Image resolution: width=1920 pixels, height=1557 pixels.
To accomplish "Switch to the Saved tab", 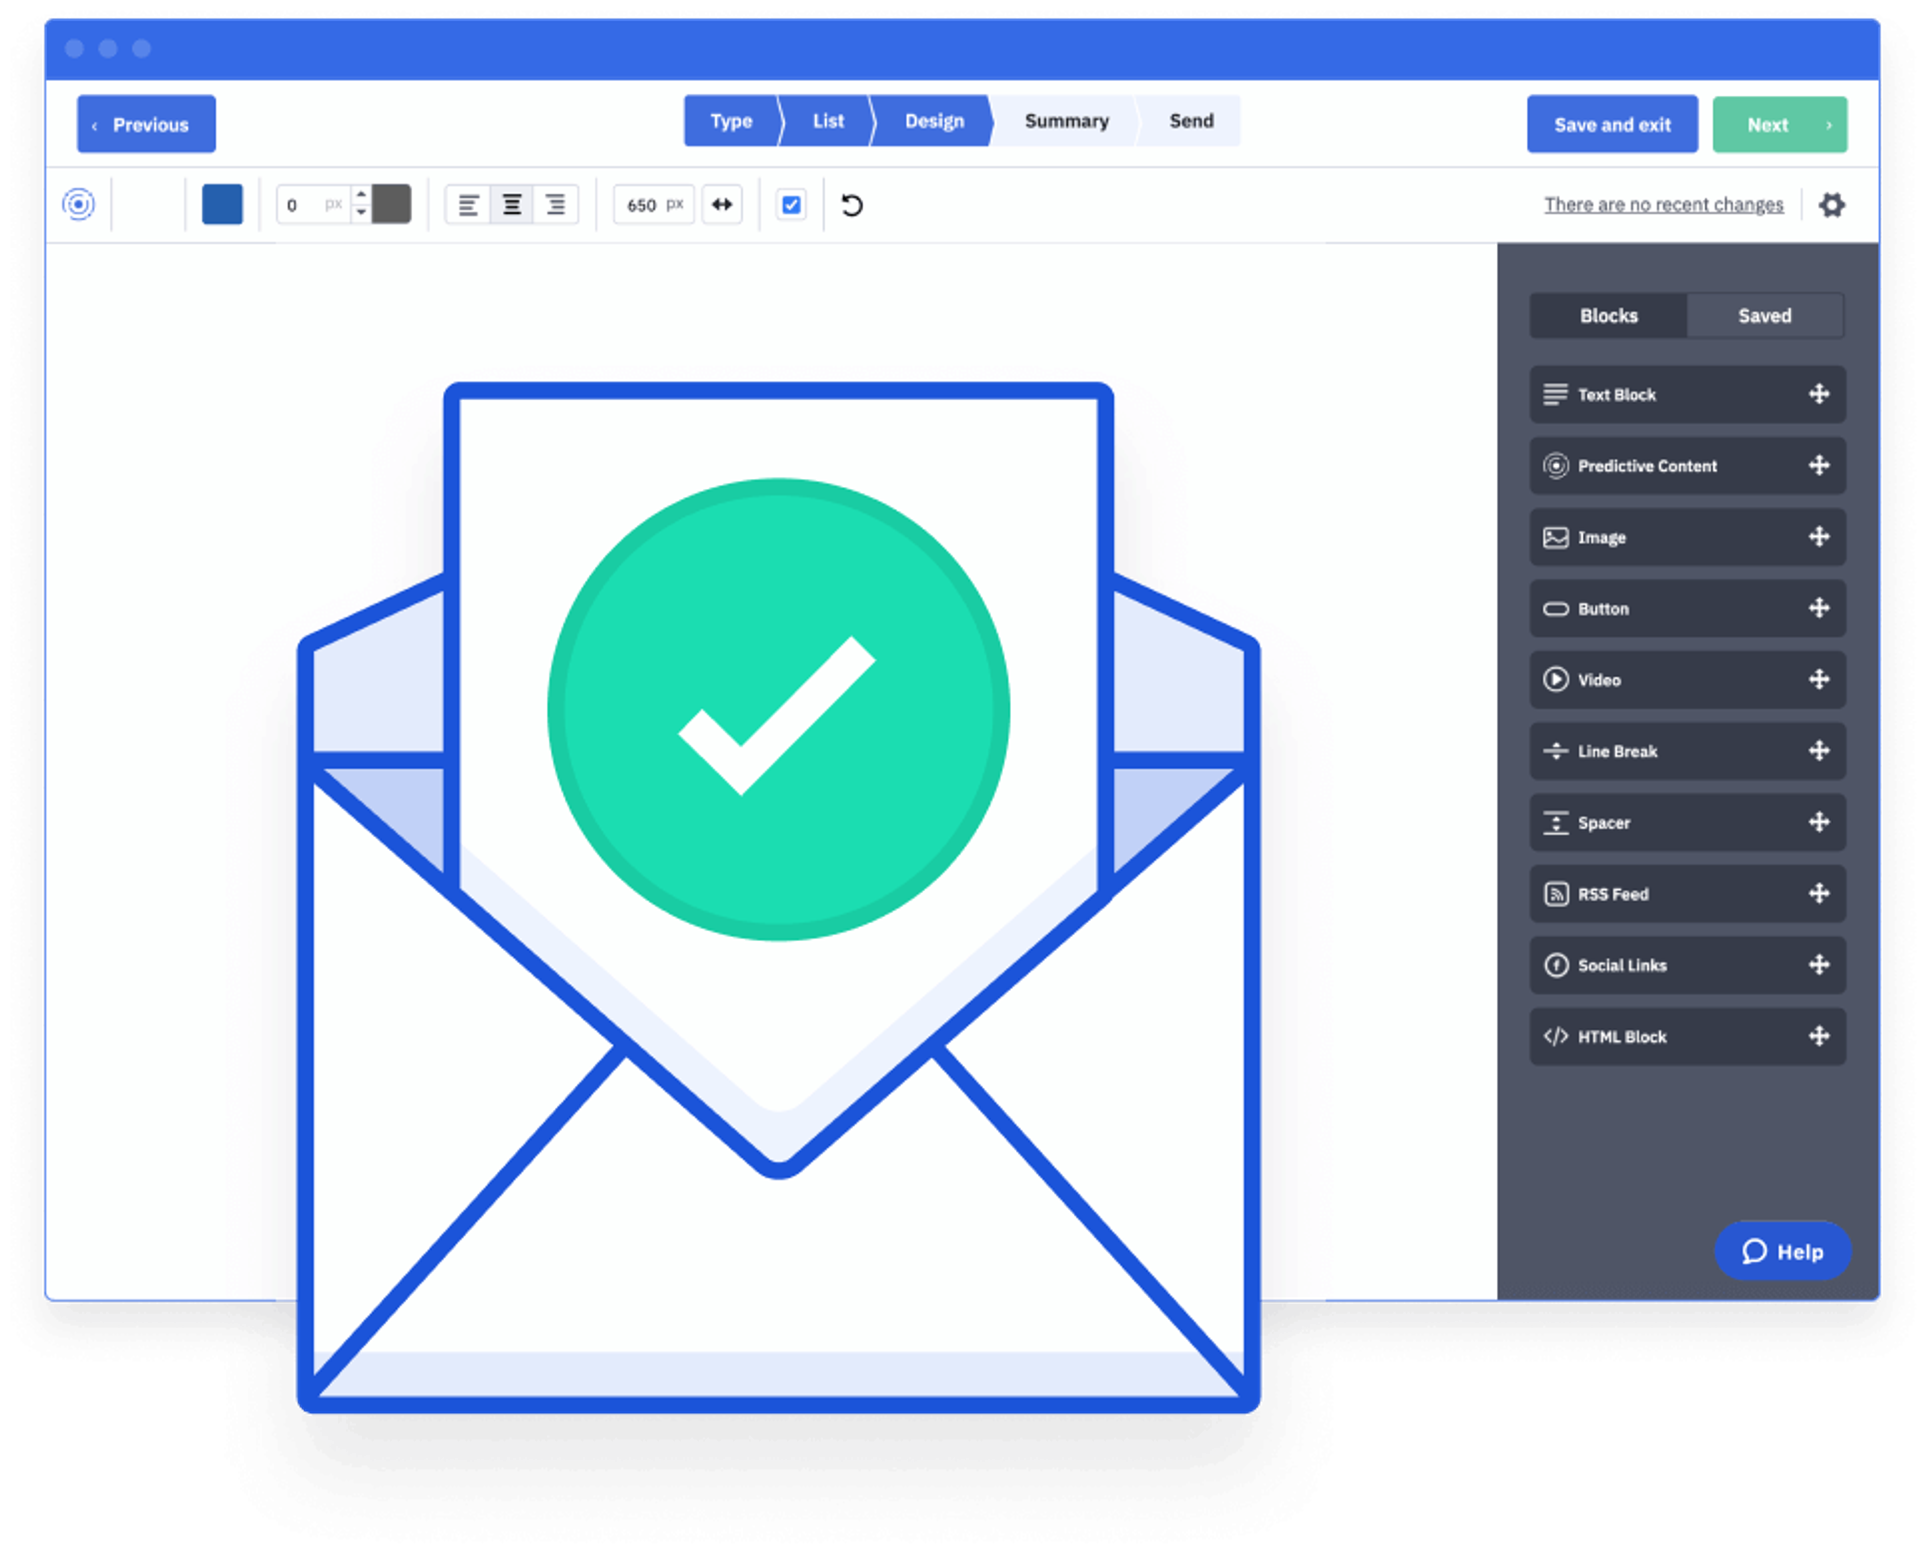I will tap(1765, 315).
